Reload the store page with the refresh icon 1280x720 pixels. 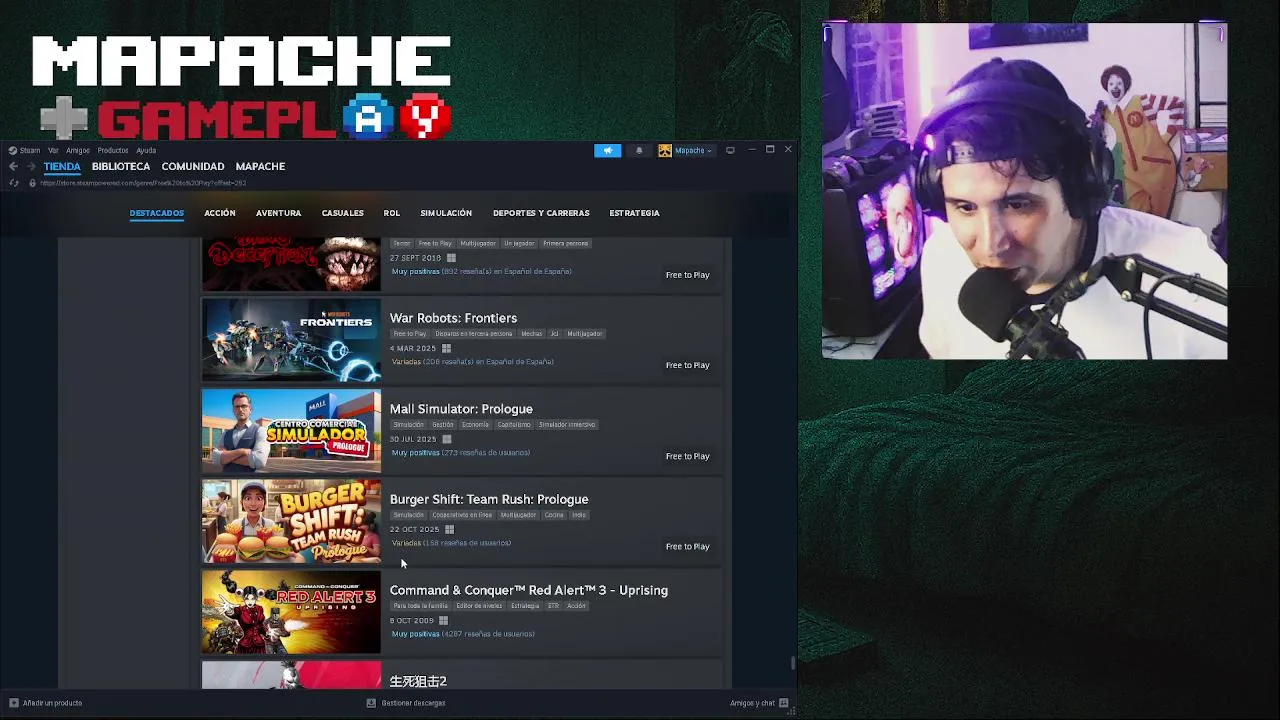[x=13, y=183]
